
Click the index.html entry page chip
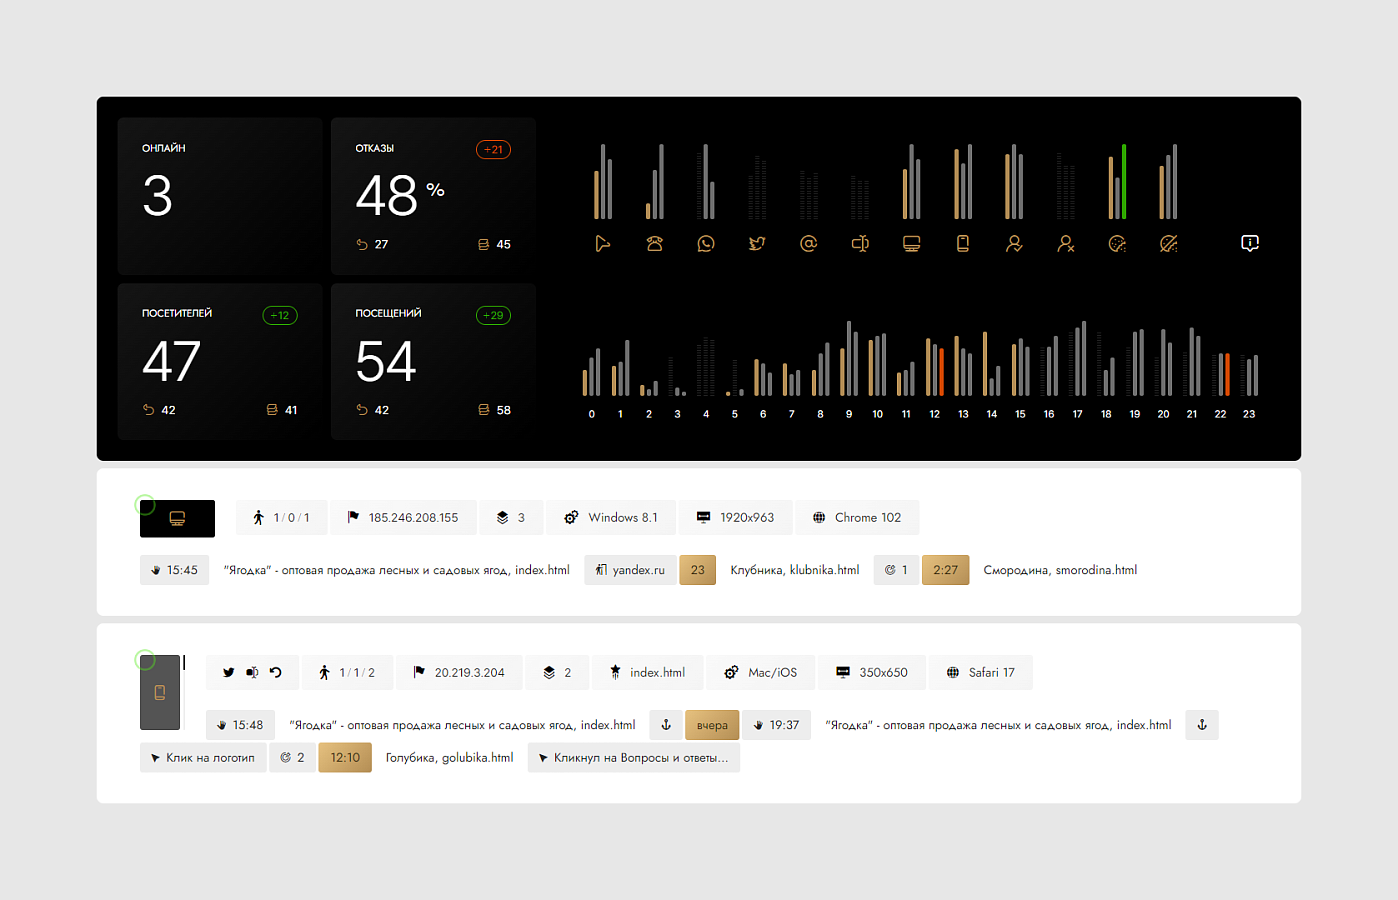click(x=647, y=673)
